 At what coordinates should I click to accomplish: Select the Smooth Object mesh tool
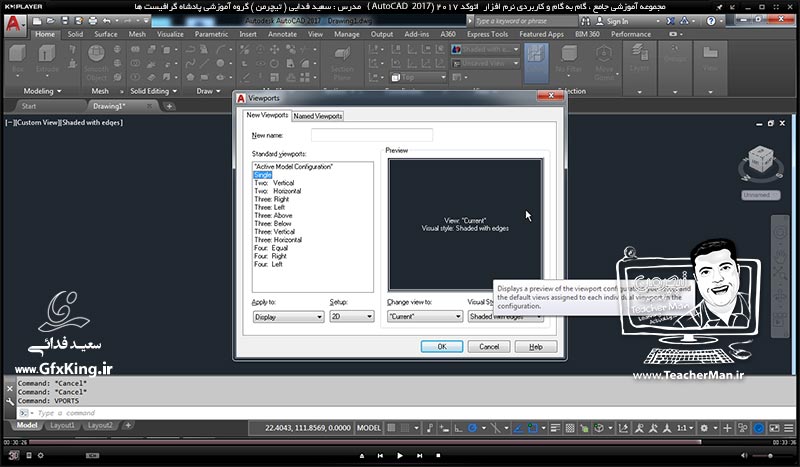(x=96, y=63)
